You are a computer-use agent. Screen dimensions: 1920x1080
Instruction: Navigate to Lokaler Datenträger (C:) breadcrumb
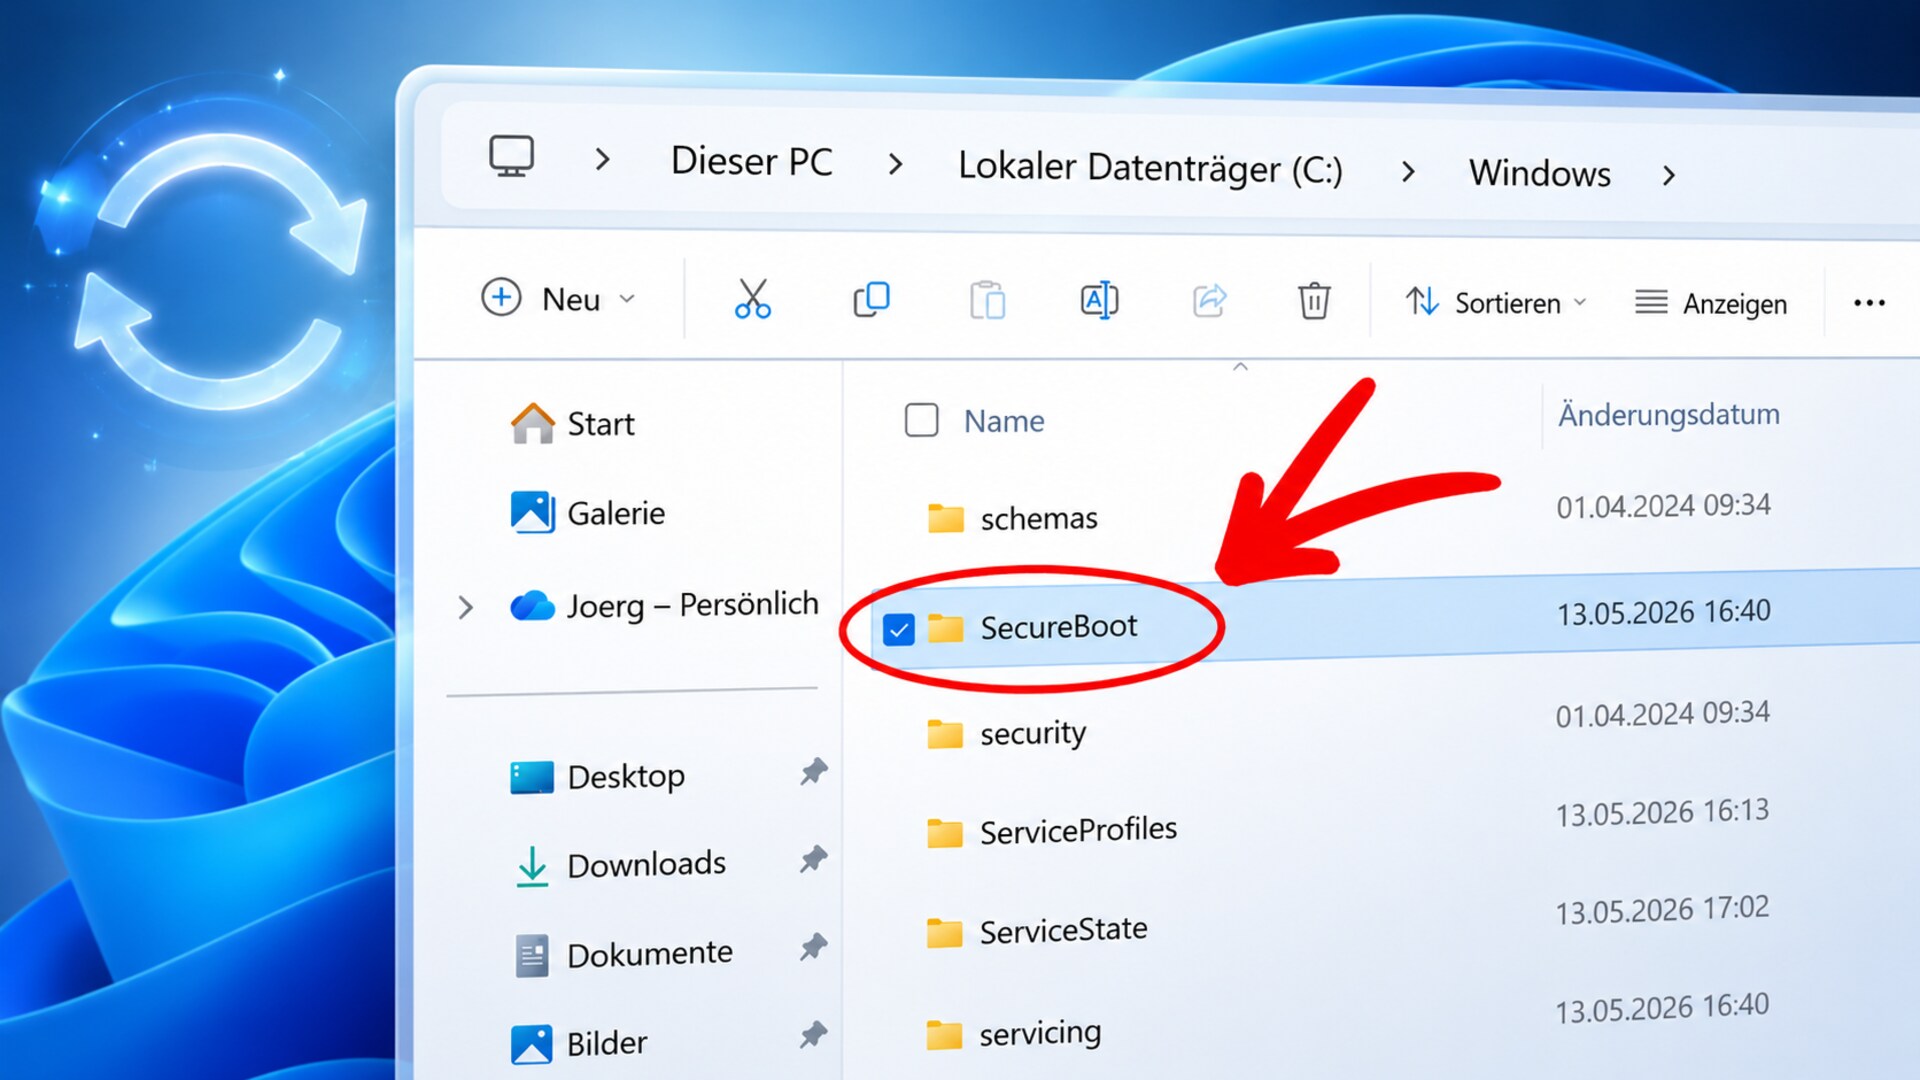pos(1150,168)
